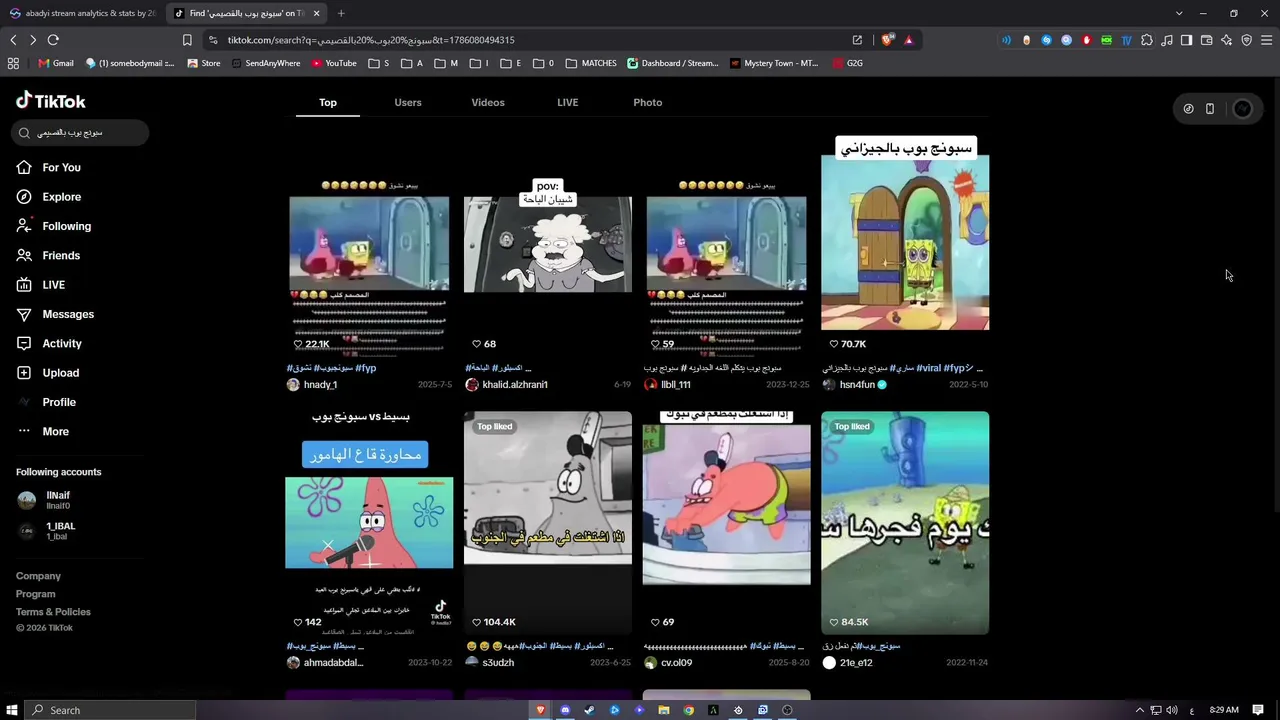This screenshot has width=1280, height=720.
Task: Open the Windows Start menu
Action: 12,710
